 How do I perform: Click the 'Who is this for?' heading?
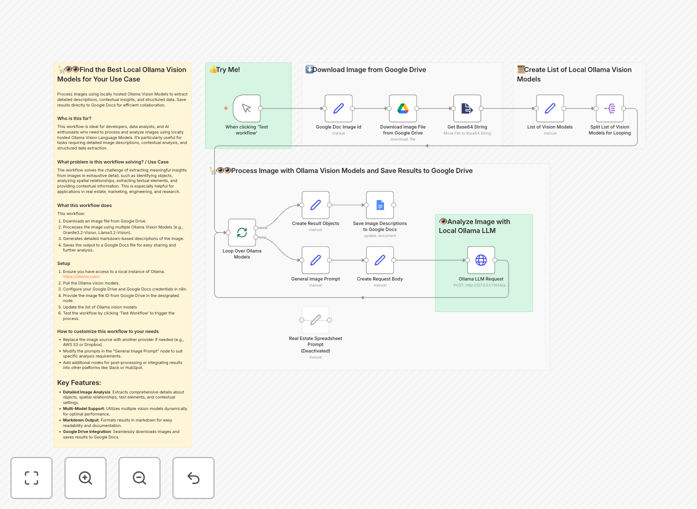(74, 118)
